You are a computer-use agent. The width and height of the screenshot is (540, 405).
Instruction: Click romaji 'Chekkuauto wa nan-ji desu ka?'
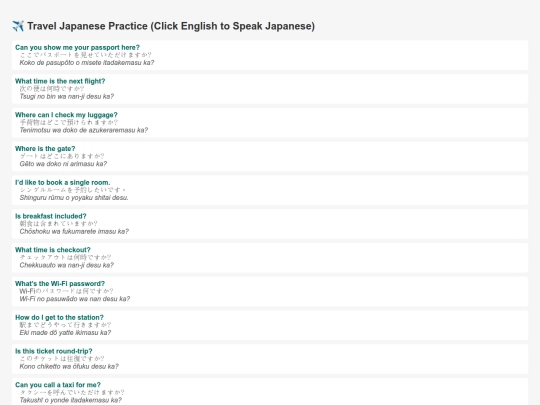point(66,265)
